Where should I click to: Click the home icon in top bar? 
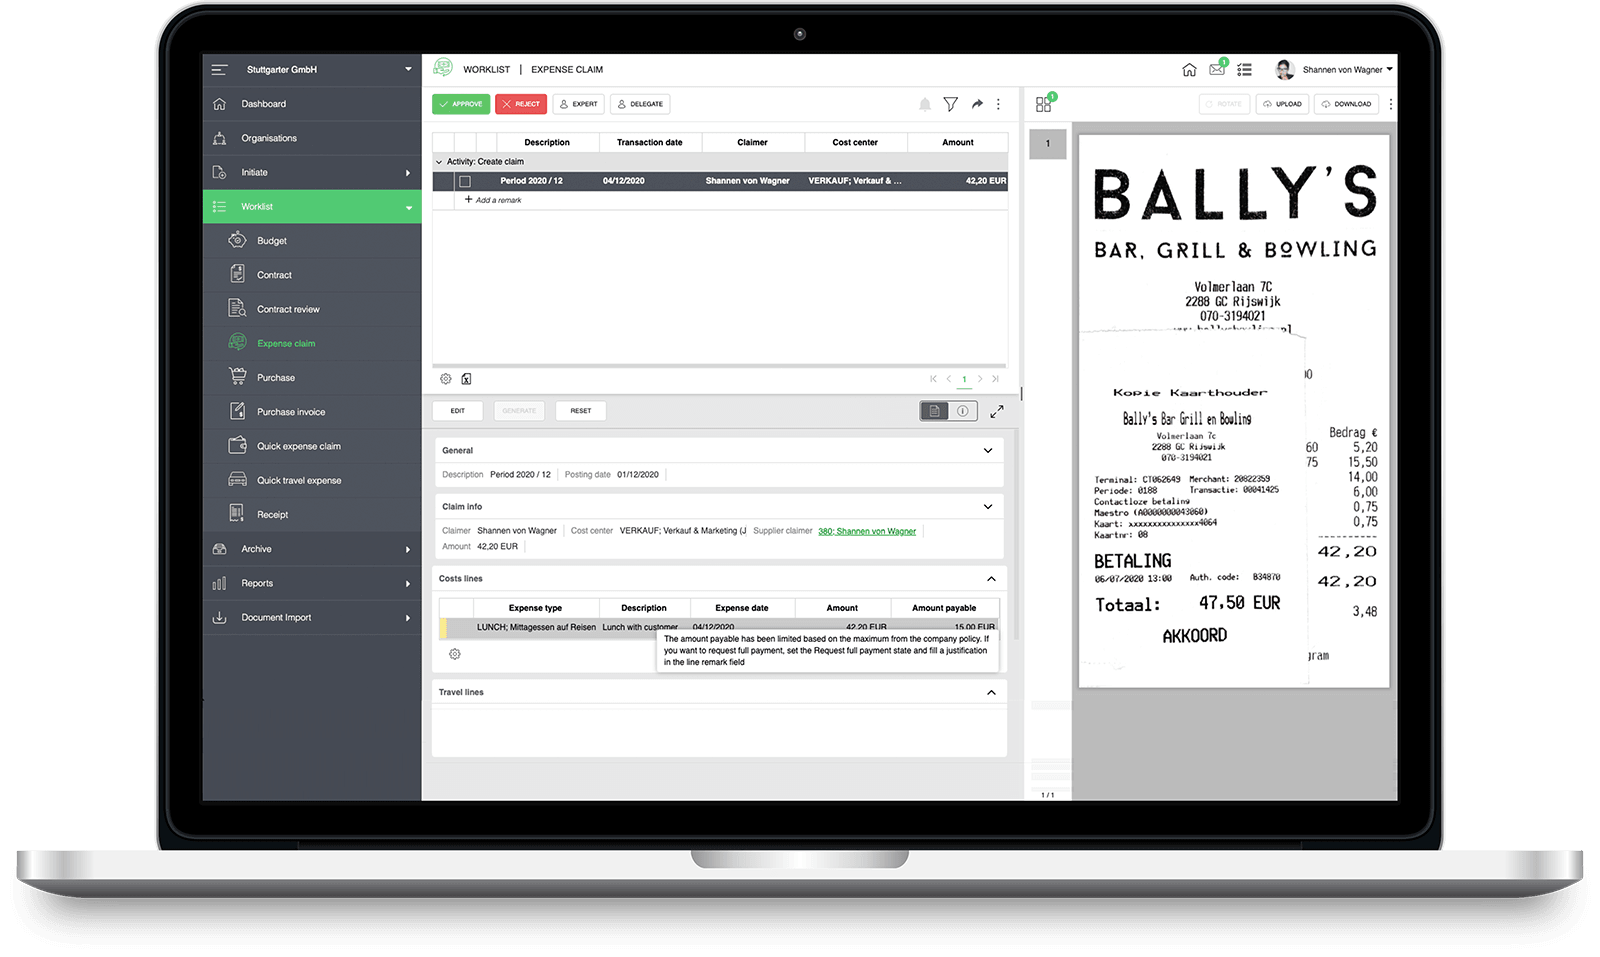[1189, 70]
